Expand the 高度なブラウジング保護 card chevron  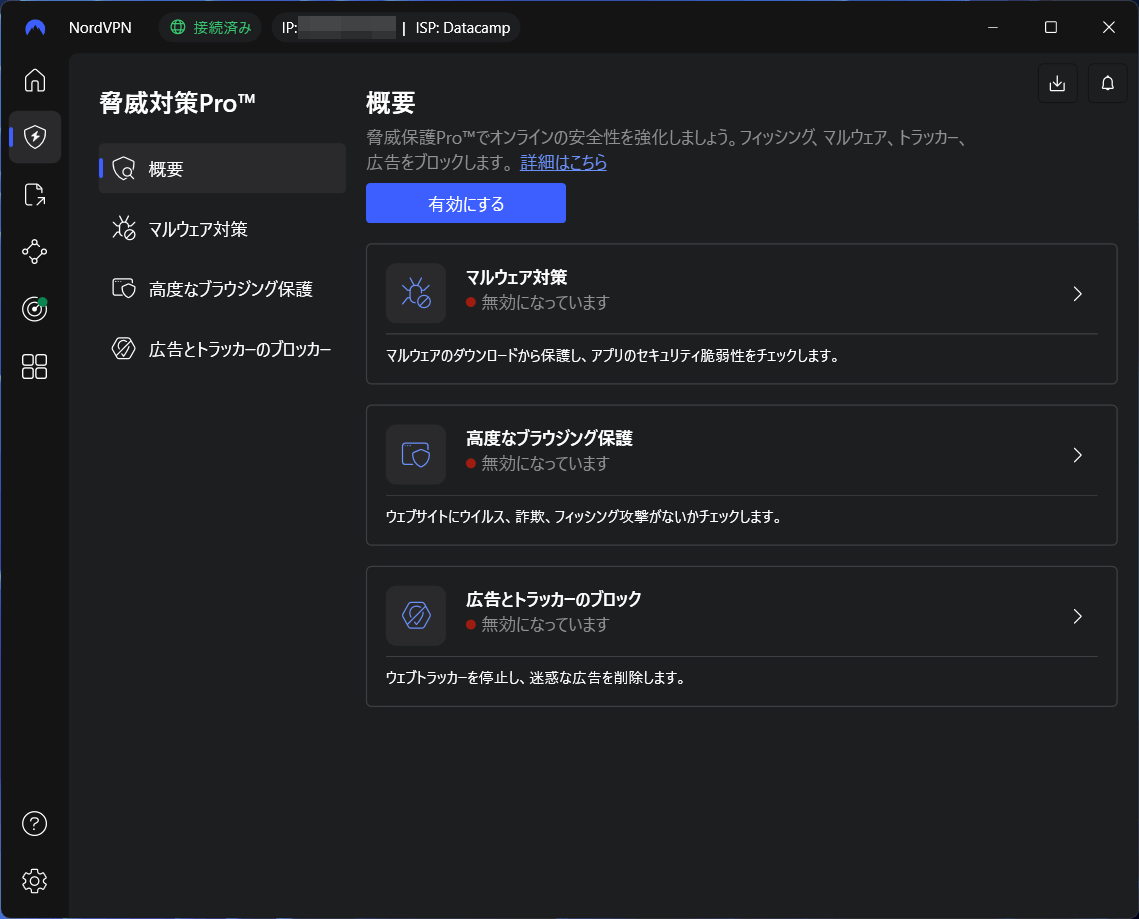1077,455
